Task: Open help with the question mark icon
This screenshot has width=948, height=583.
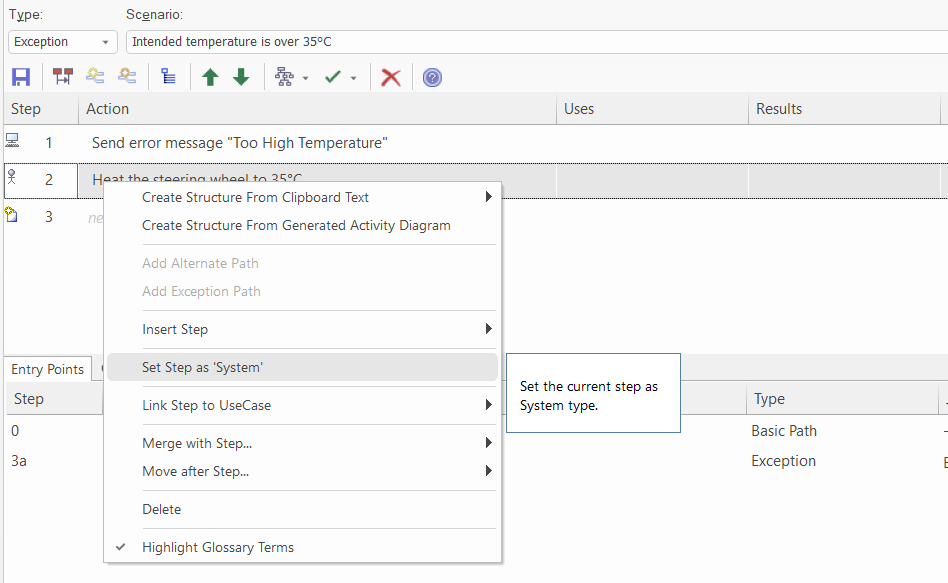Action: pyautogui.click(x=432, y=77)
